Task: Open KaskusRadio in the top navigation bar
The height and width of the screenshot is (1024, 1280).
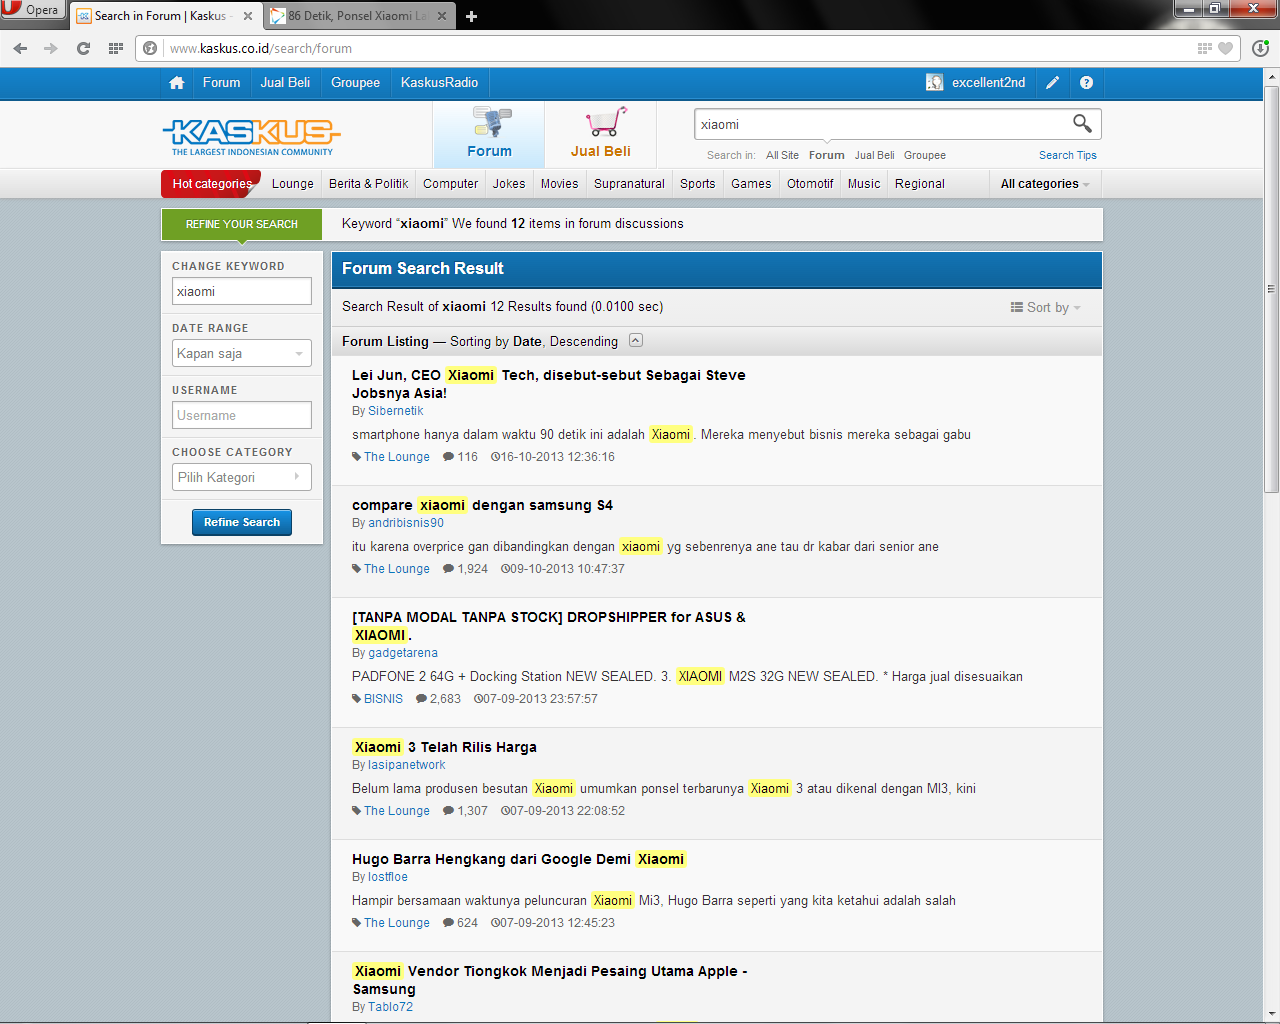Action: 439,83
